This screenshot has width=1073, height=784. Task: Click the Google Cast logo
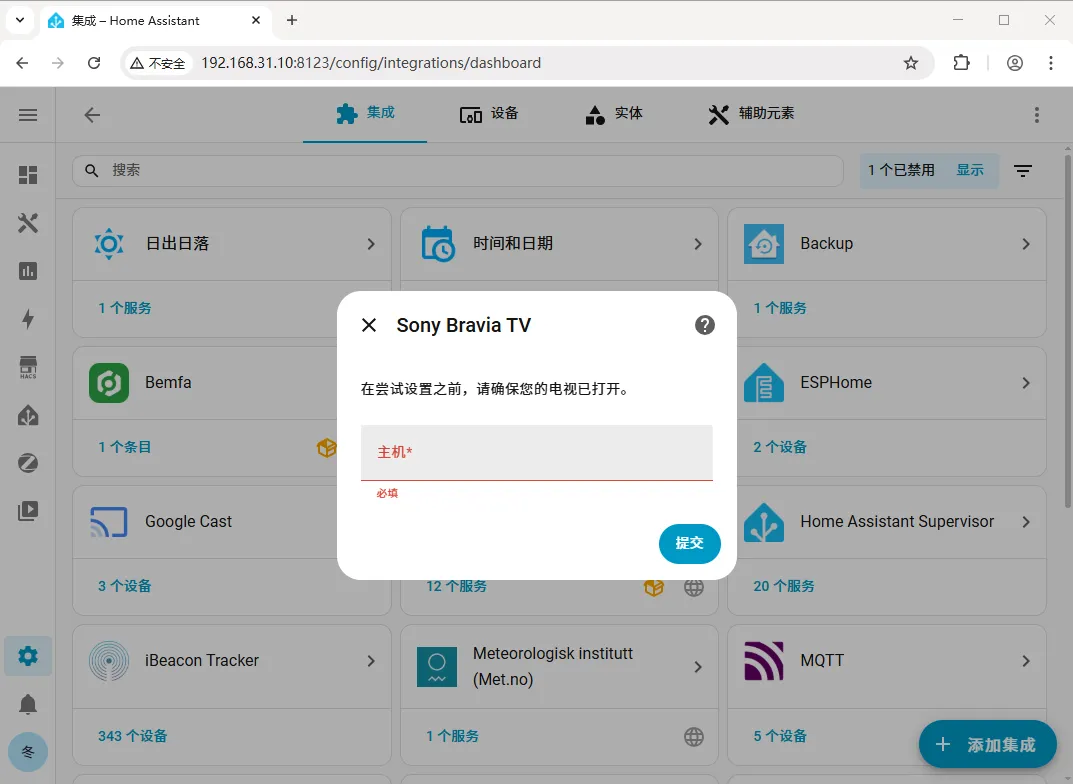coord(109,522)
